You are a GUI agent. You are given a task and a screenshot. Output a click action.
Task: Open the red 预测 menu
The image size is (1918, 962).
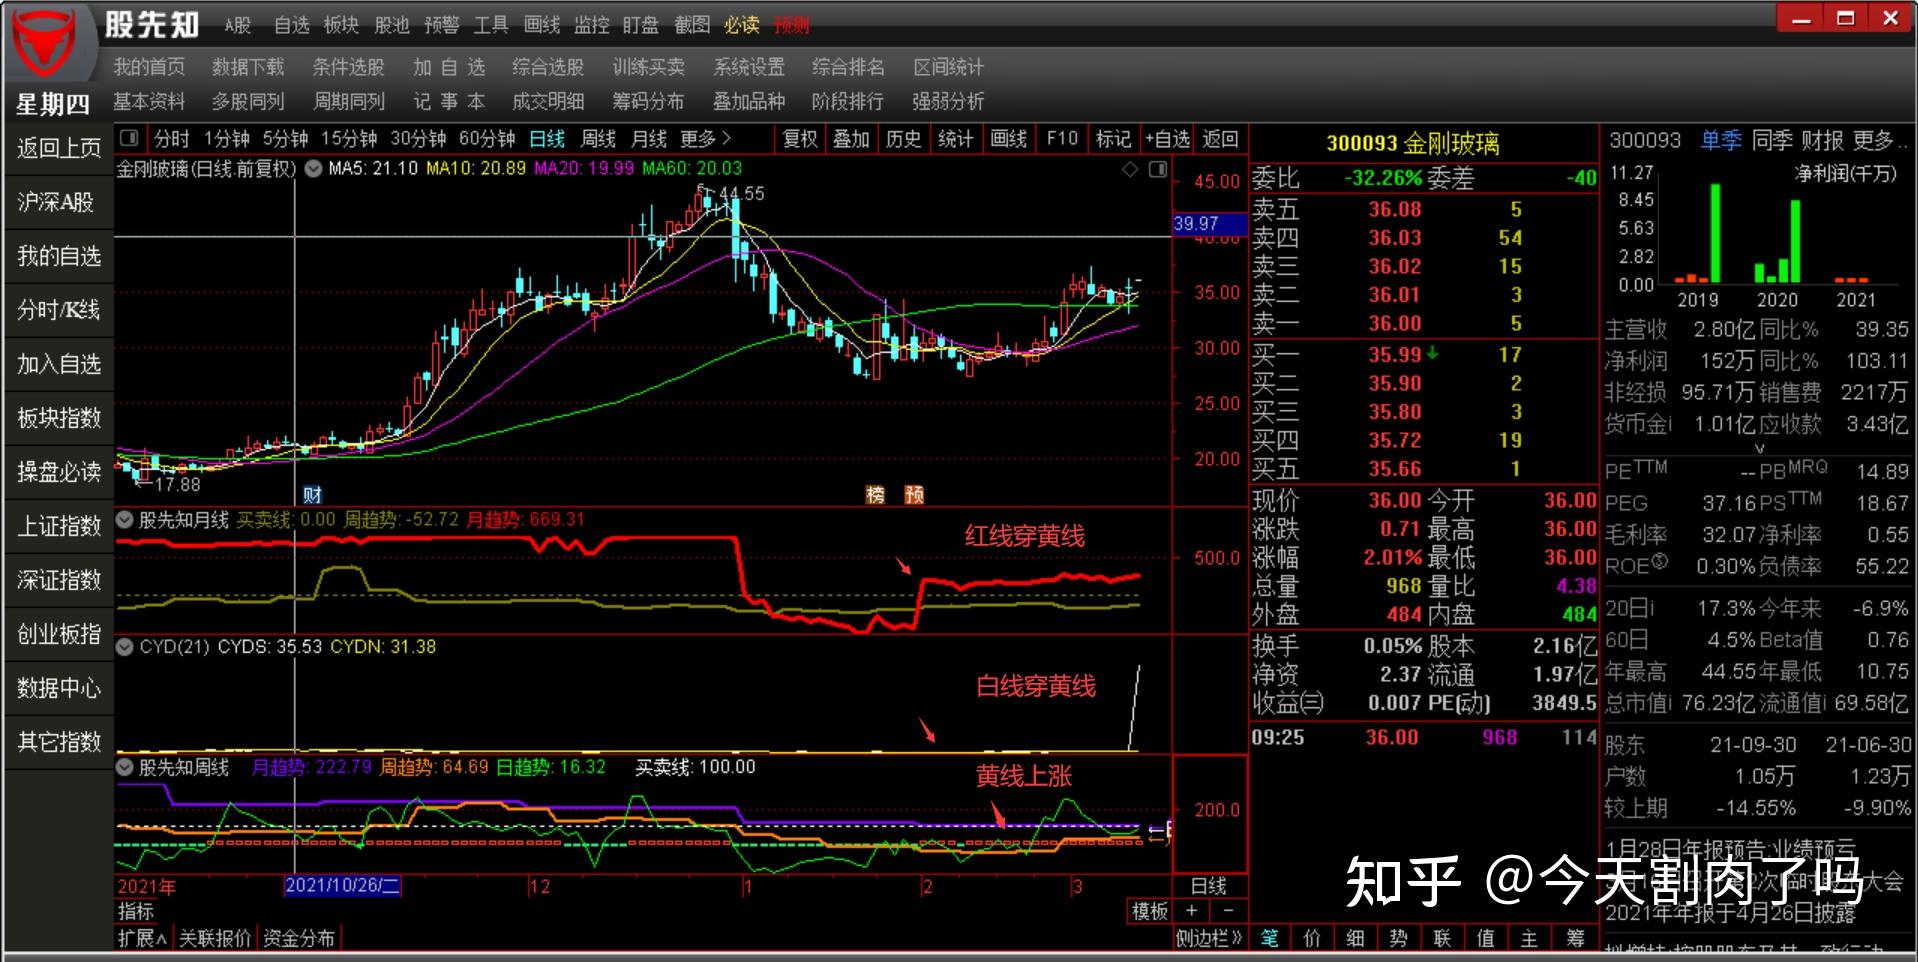(792, 25)
